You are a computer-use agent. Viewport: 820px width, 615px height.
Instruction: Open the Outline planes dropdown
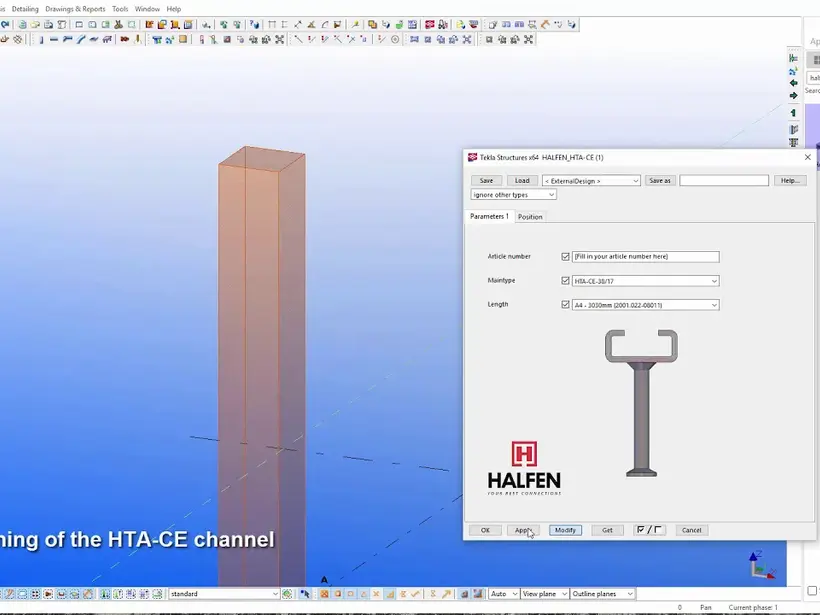602,594
